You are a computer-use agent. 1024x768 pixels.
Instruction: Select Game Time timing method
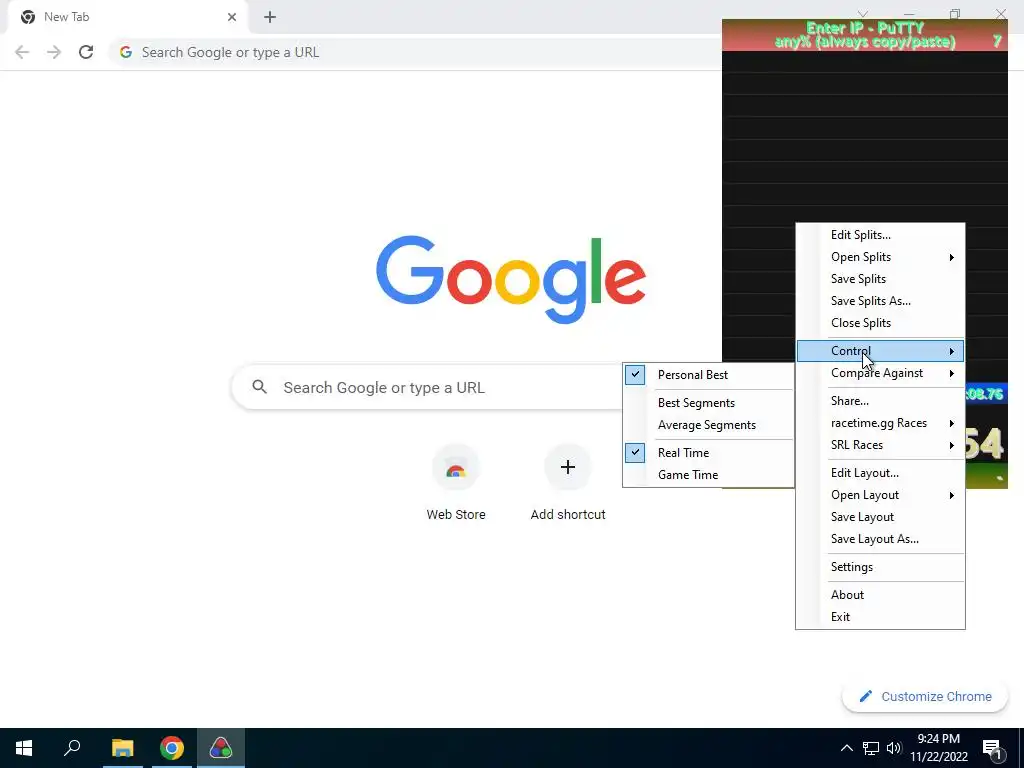(x=709, y=475)
